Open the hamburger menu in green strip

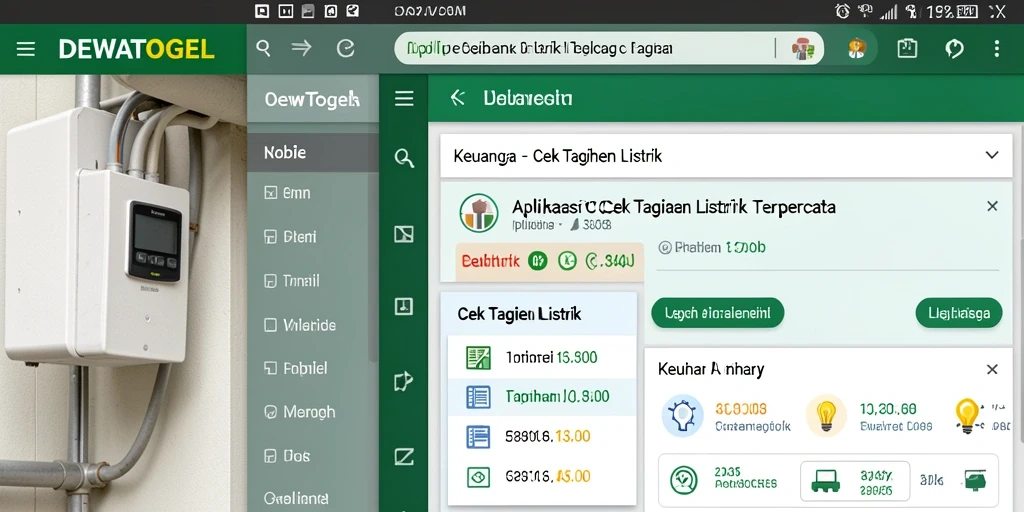coord(404,99)
